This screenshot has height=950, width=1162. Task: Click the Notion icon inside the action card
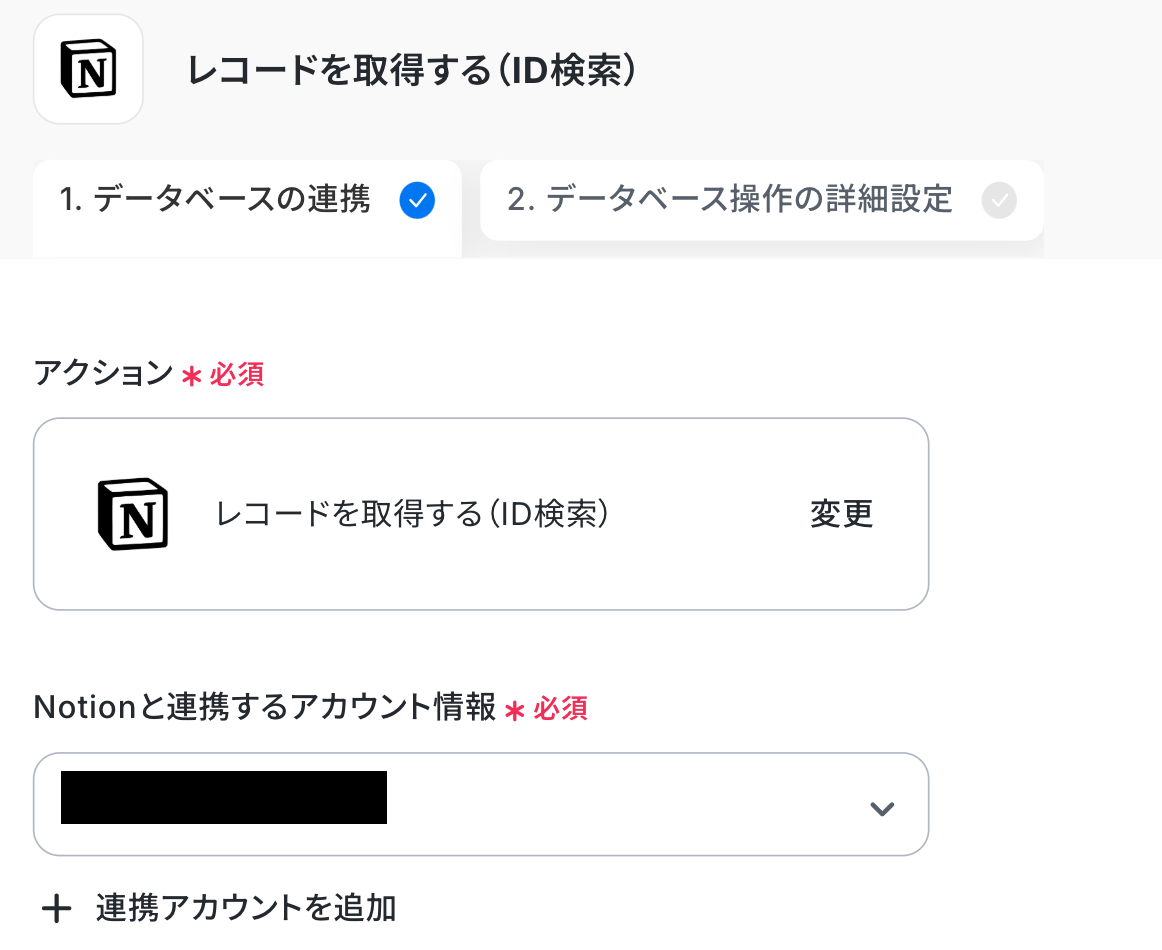133,514
